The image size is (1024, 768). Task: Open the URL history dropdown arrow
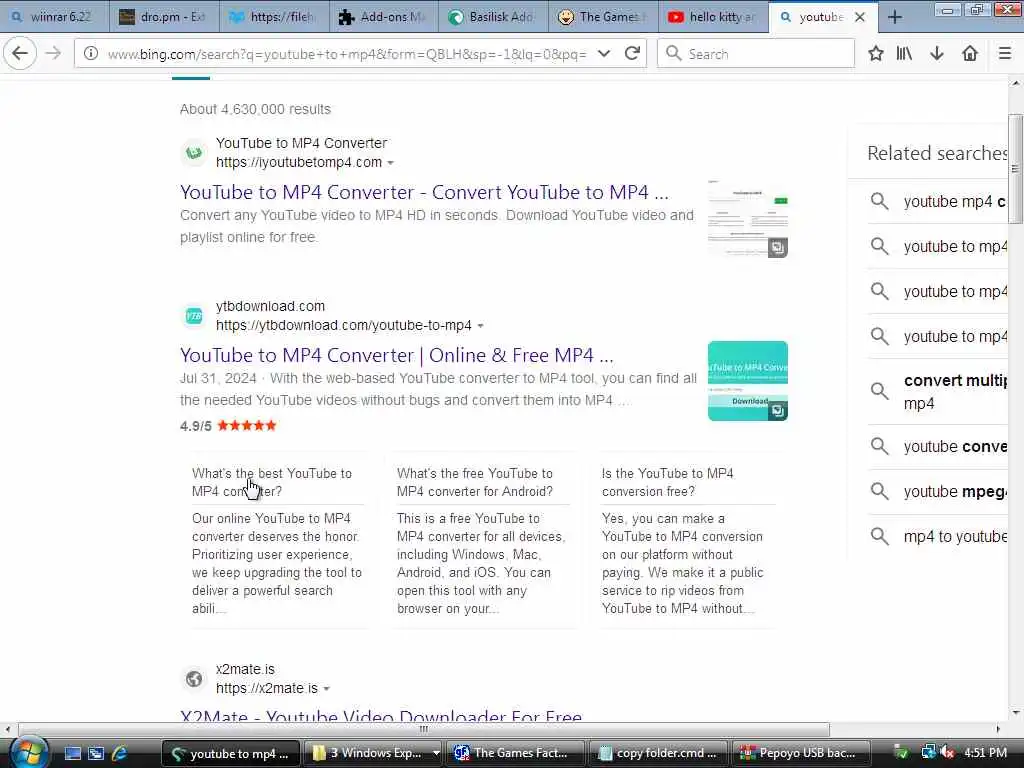[604, 54]
